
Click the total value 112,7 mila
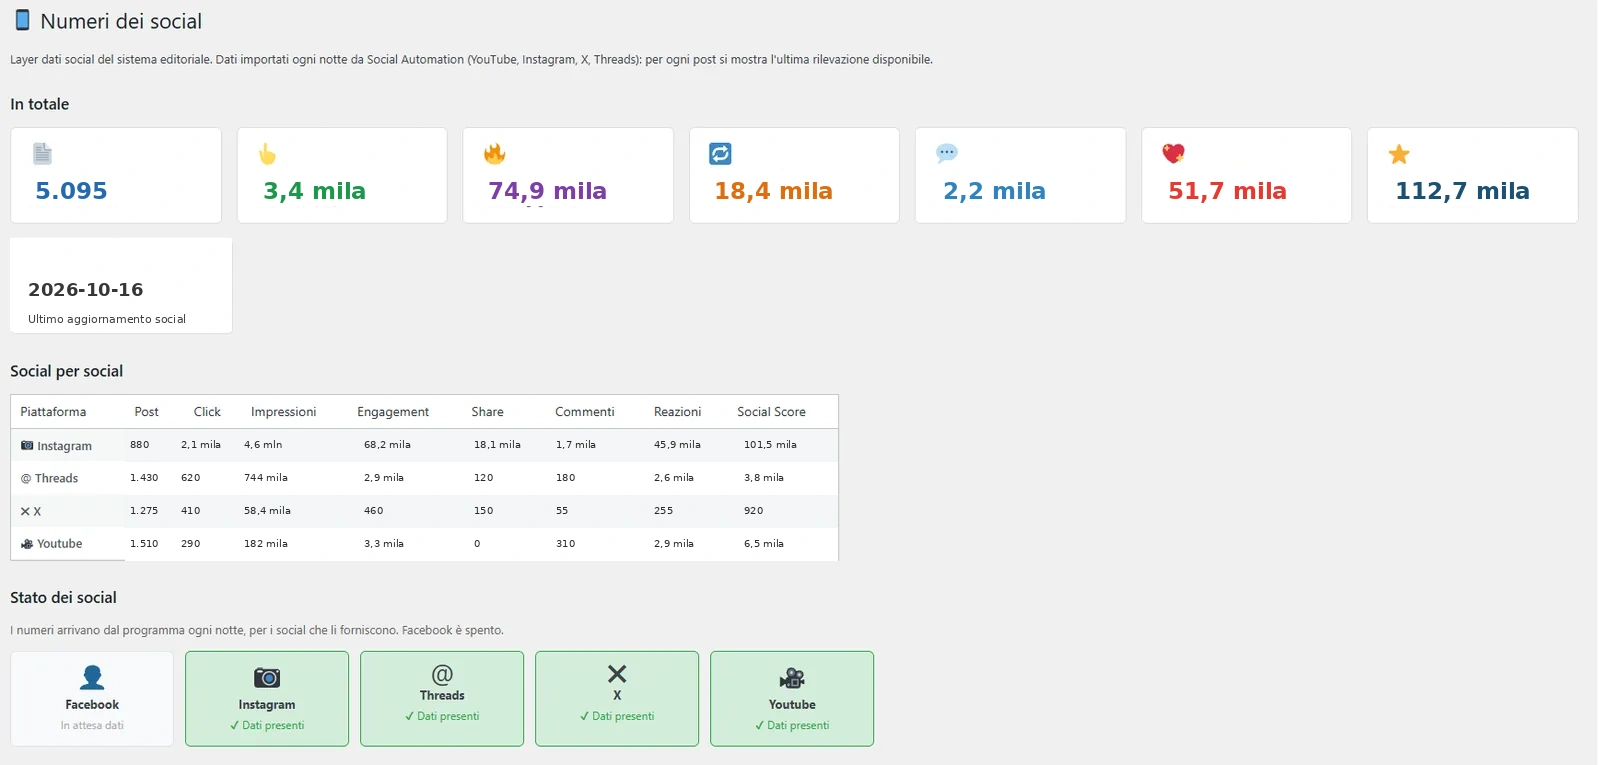[x=1462, y=191]
